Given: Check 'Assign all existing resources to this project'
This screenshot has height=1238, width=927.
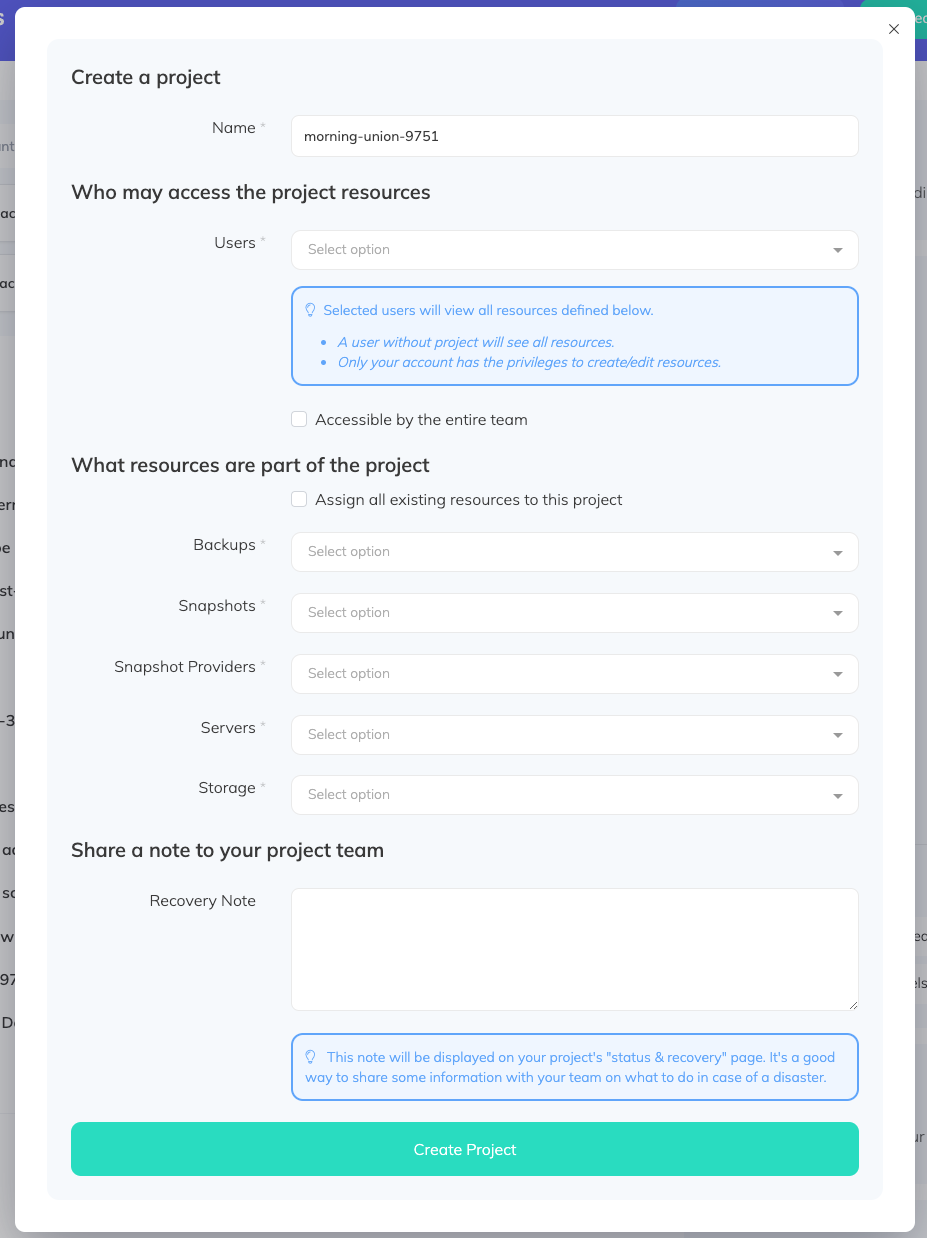Looking at the screenshot, I should coord(299,499).
